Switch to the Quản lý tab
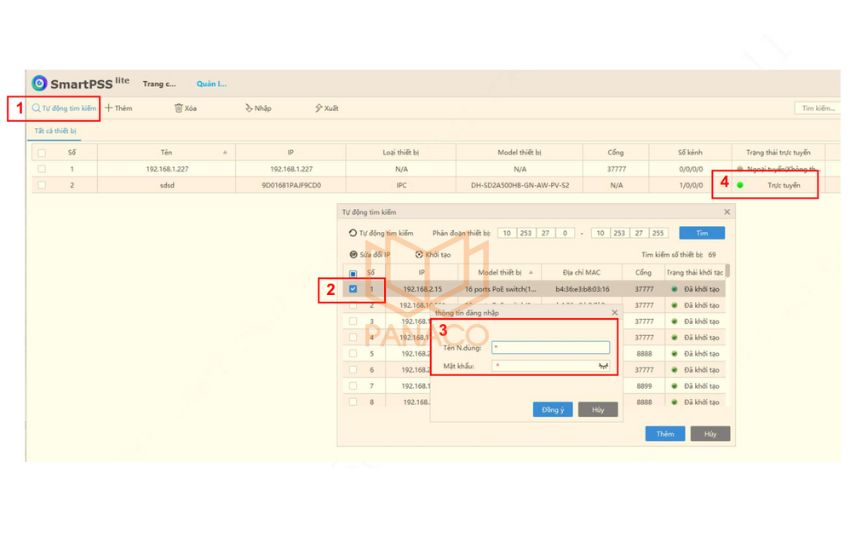Viewport: 850px width, 533px height. coord(211,84)
